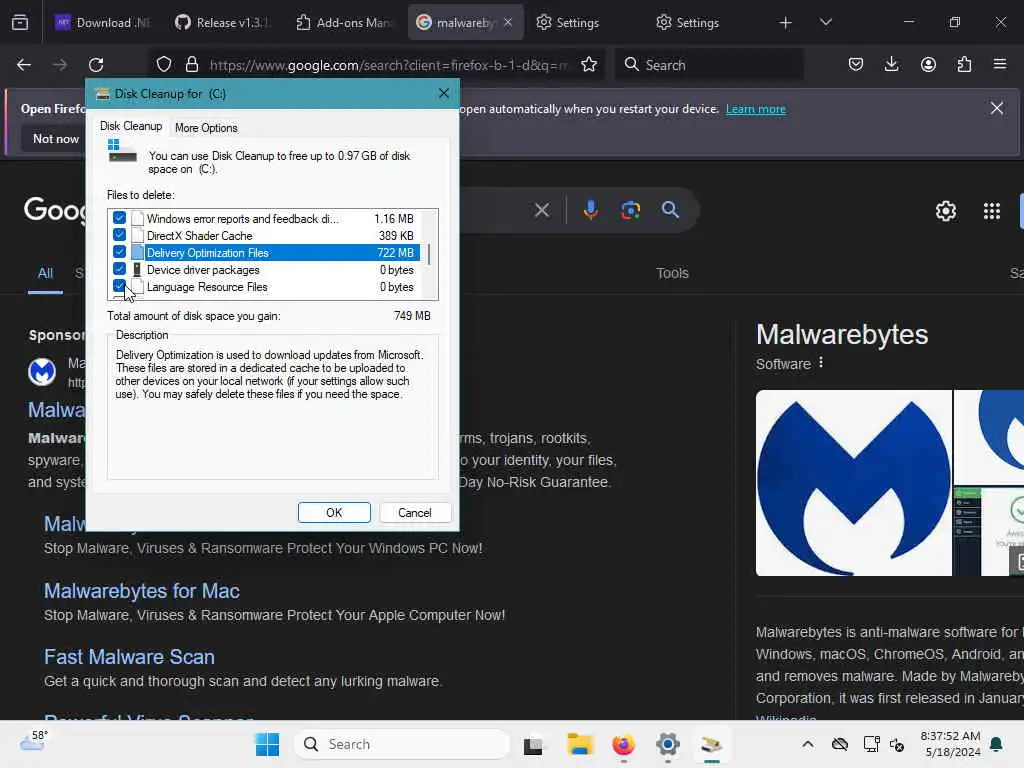The height and width of the screenshot is (768, 1024).
Task: Go back using the browser back arrow
Action: pos(24,65)
